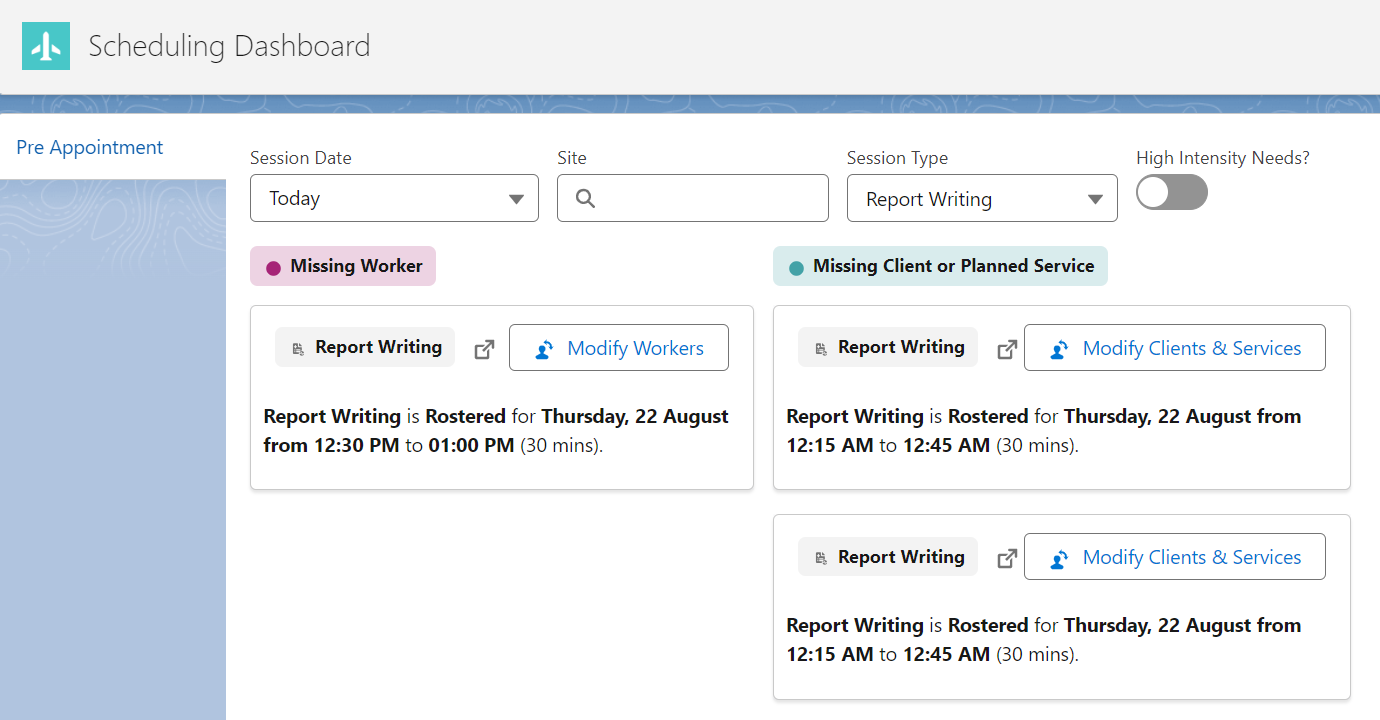Open the Session Type dropdown showing Report Writing
Viewport: 1380px width, 720px height.
point(981,197)
